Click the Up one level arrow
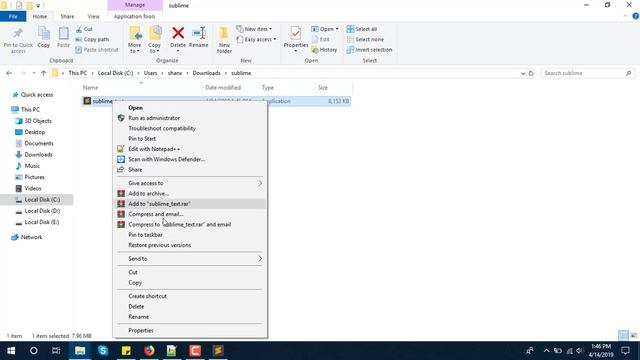640x360 pixels. (43, 73)
